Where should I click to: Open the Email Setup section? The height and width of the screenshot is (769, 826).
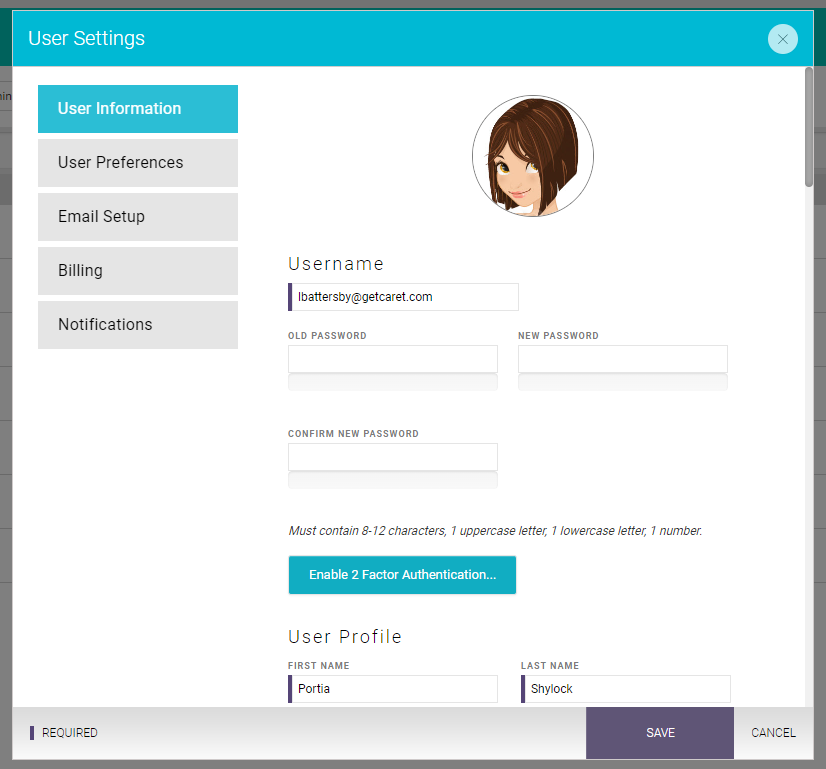click(137, 216)
